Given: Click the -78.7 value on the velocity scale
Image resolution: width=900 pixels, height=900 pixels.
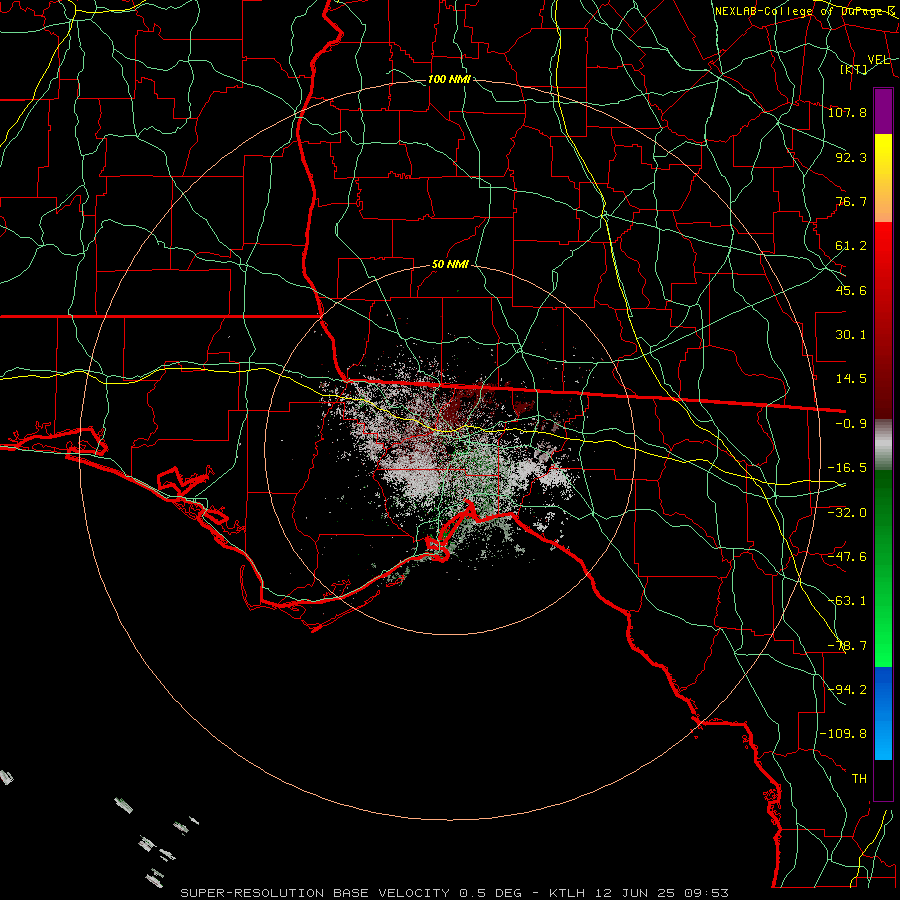Looking at the screenshot, I should [848, 646].
